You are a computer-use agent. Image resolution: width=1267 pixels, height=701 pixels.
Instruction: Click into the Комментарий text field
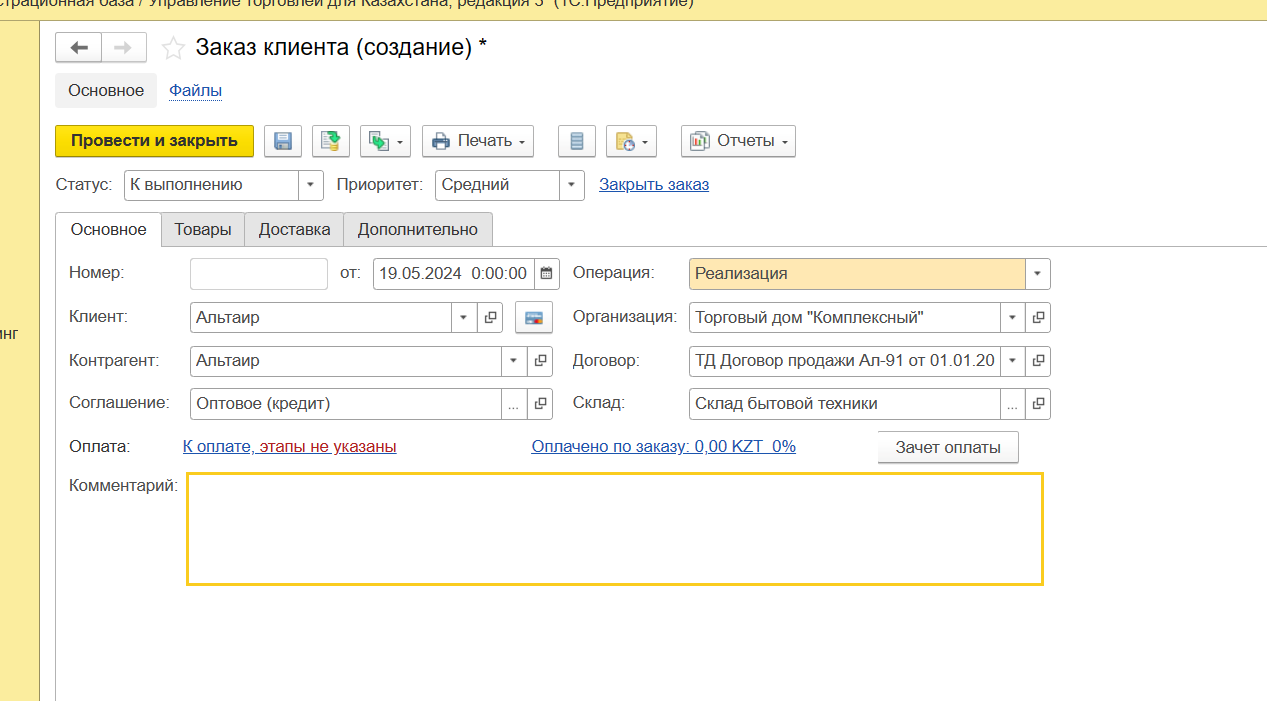click(614, 529)
